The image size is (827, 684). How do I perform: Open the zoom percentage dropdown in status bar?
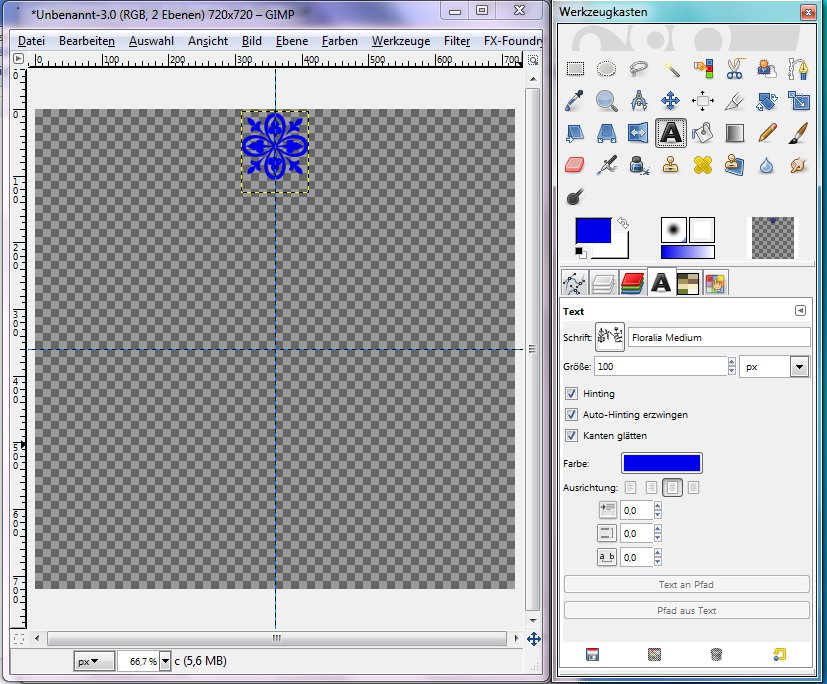coord(165,661)
